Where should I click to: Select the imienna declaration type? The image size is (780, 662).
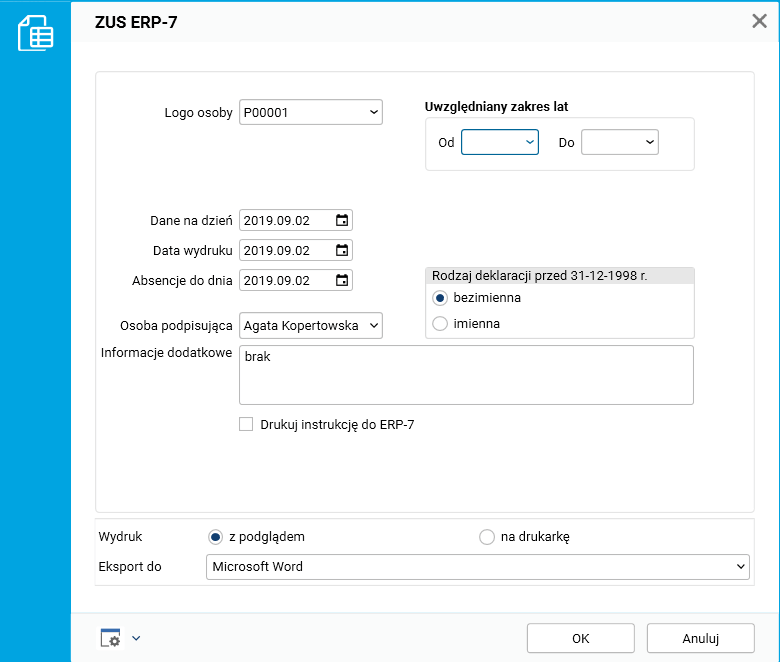pyautogui.click(x=439, y=324)
